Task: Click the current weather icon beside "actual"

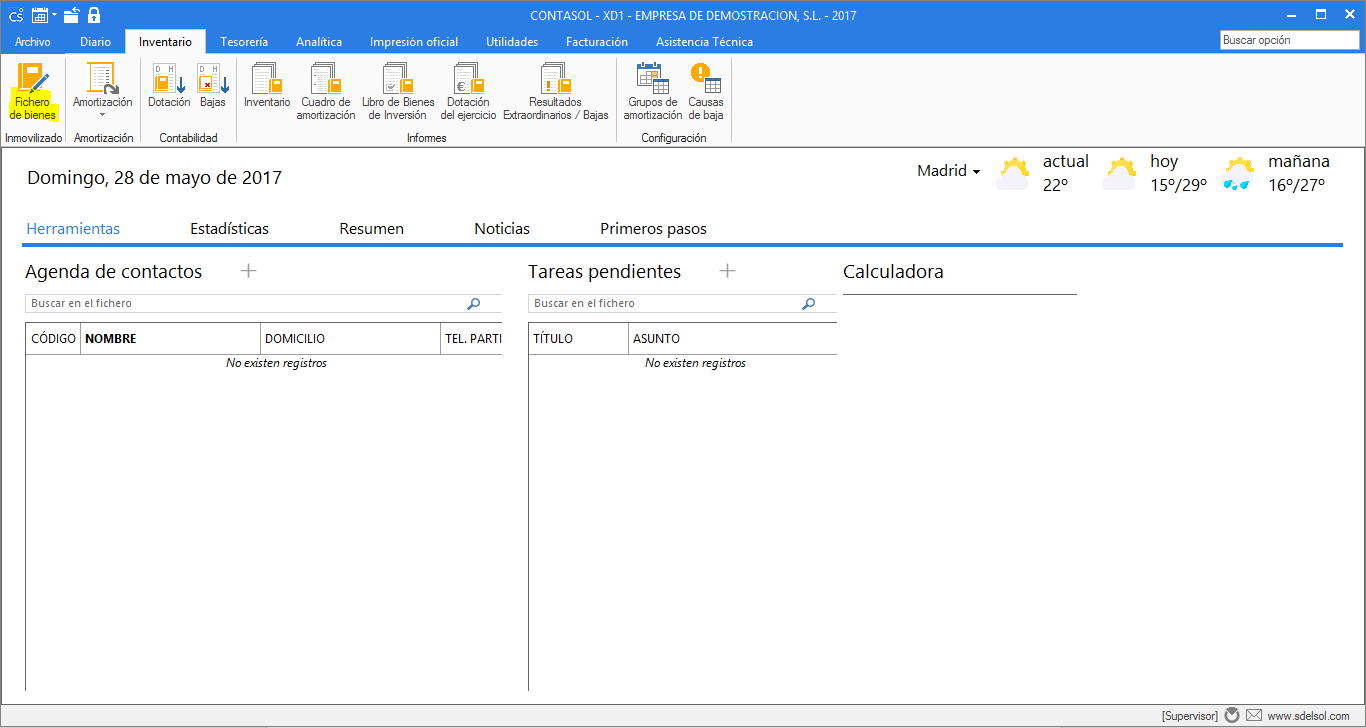Action: pos(1013,173)
